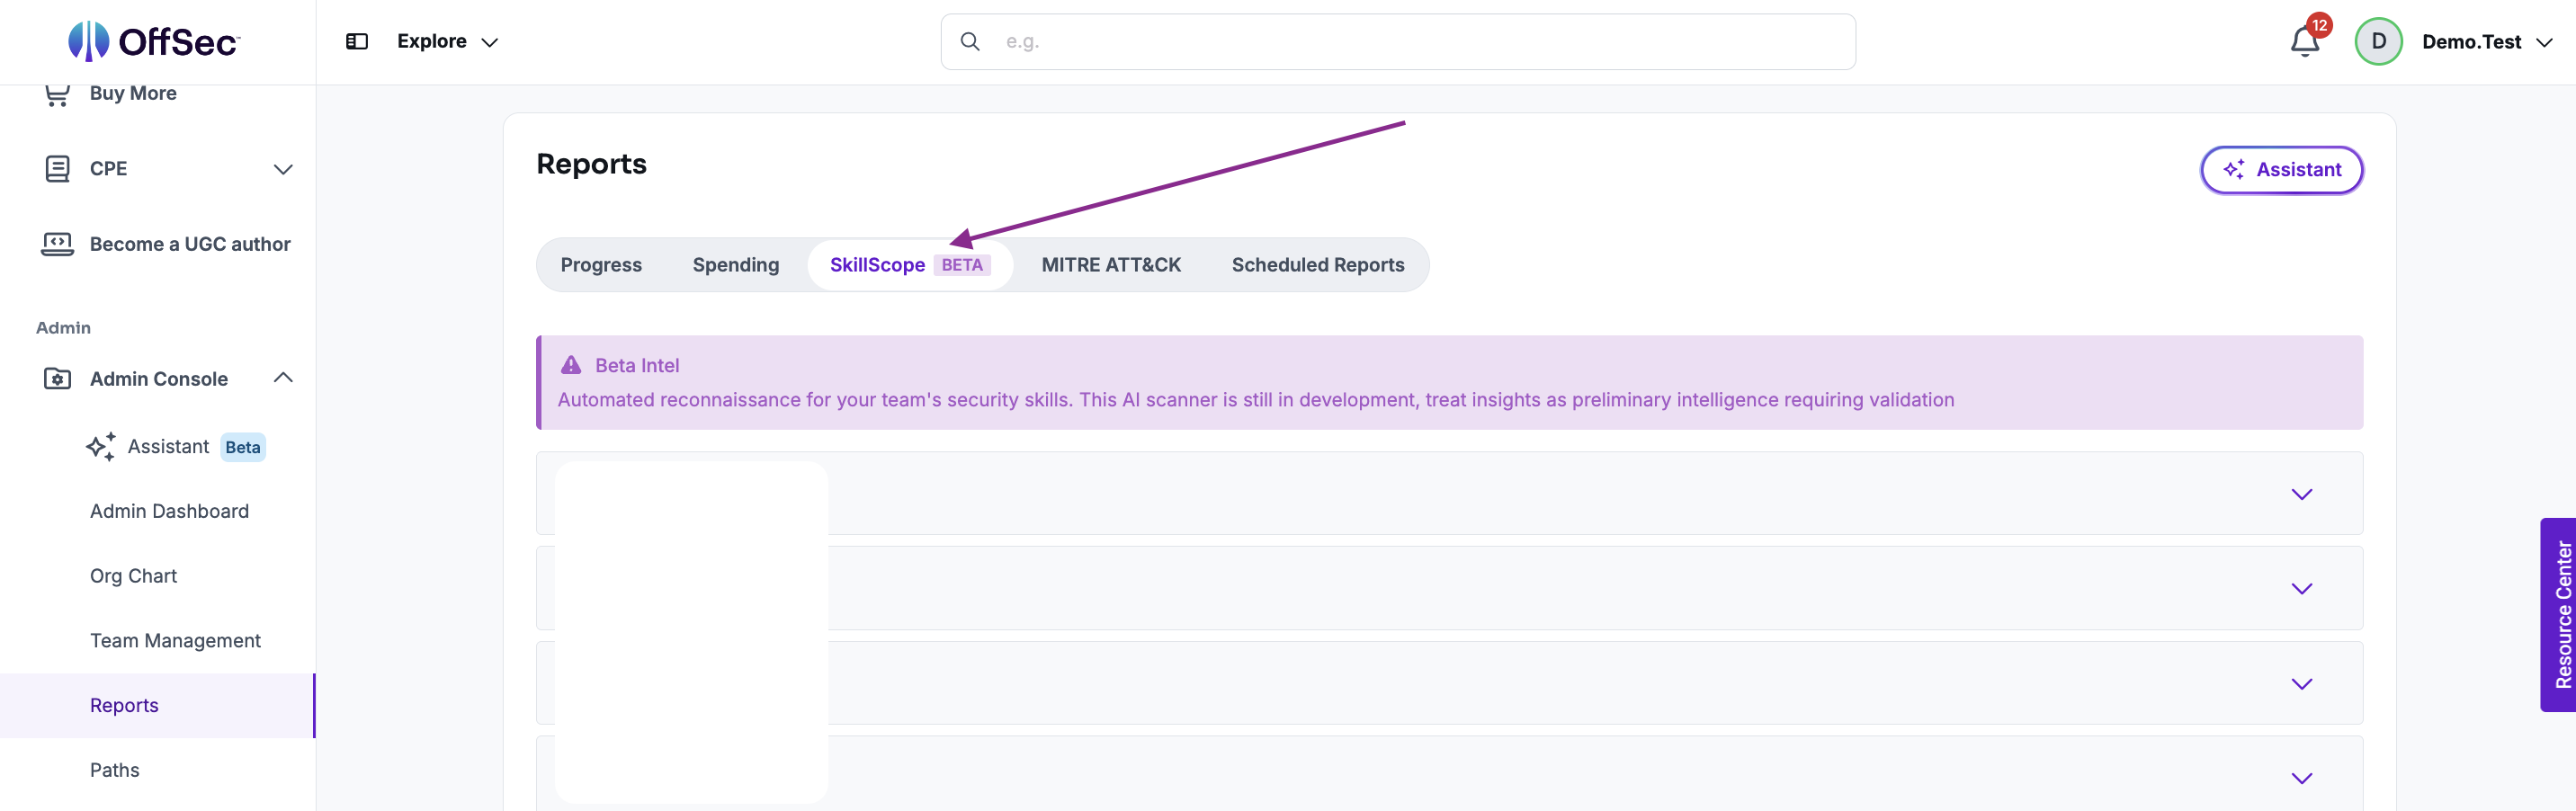This screenshot has height=811, width=2576.
Task: Open the Resource Center side tab
Action: [2559, 614]
